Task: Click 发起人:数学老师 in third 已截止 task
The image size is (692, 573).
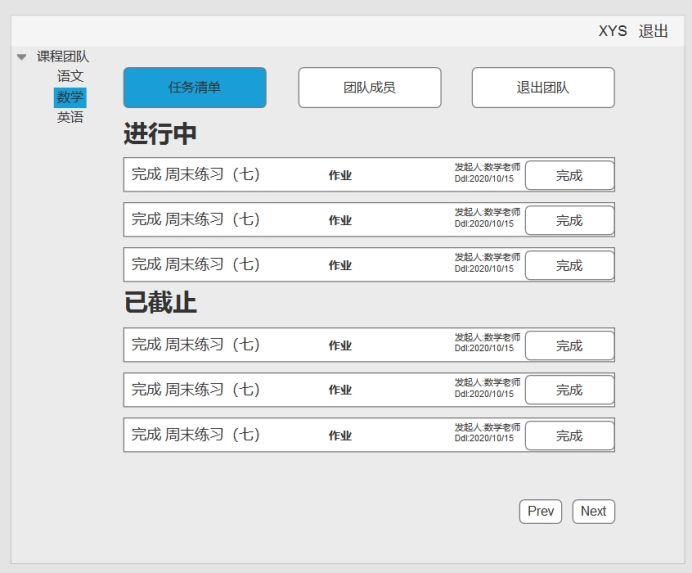Action: [x=488, y=428]
